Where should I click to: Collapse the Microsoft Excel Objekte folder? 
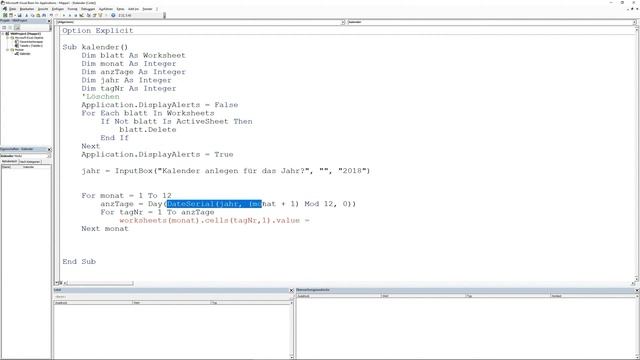pyautogui.click(x=7, y=38)
